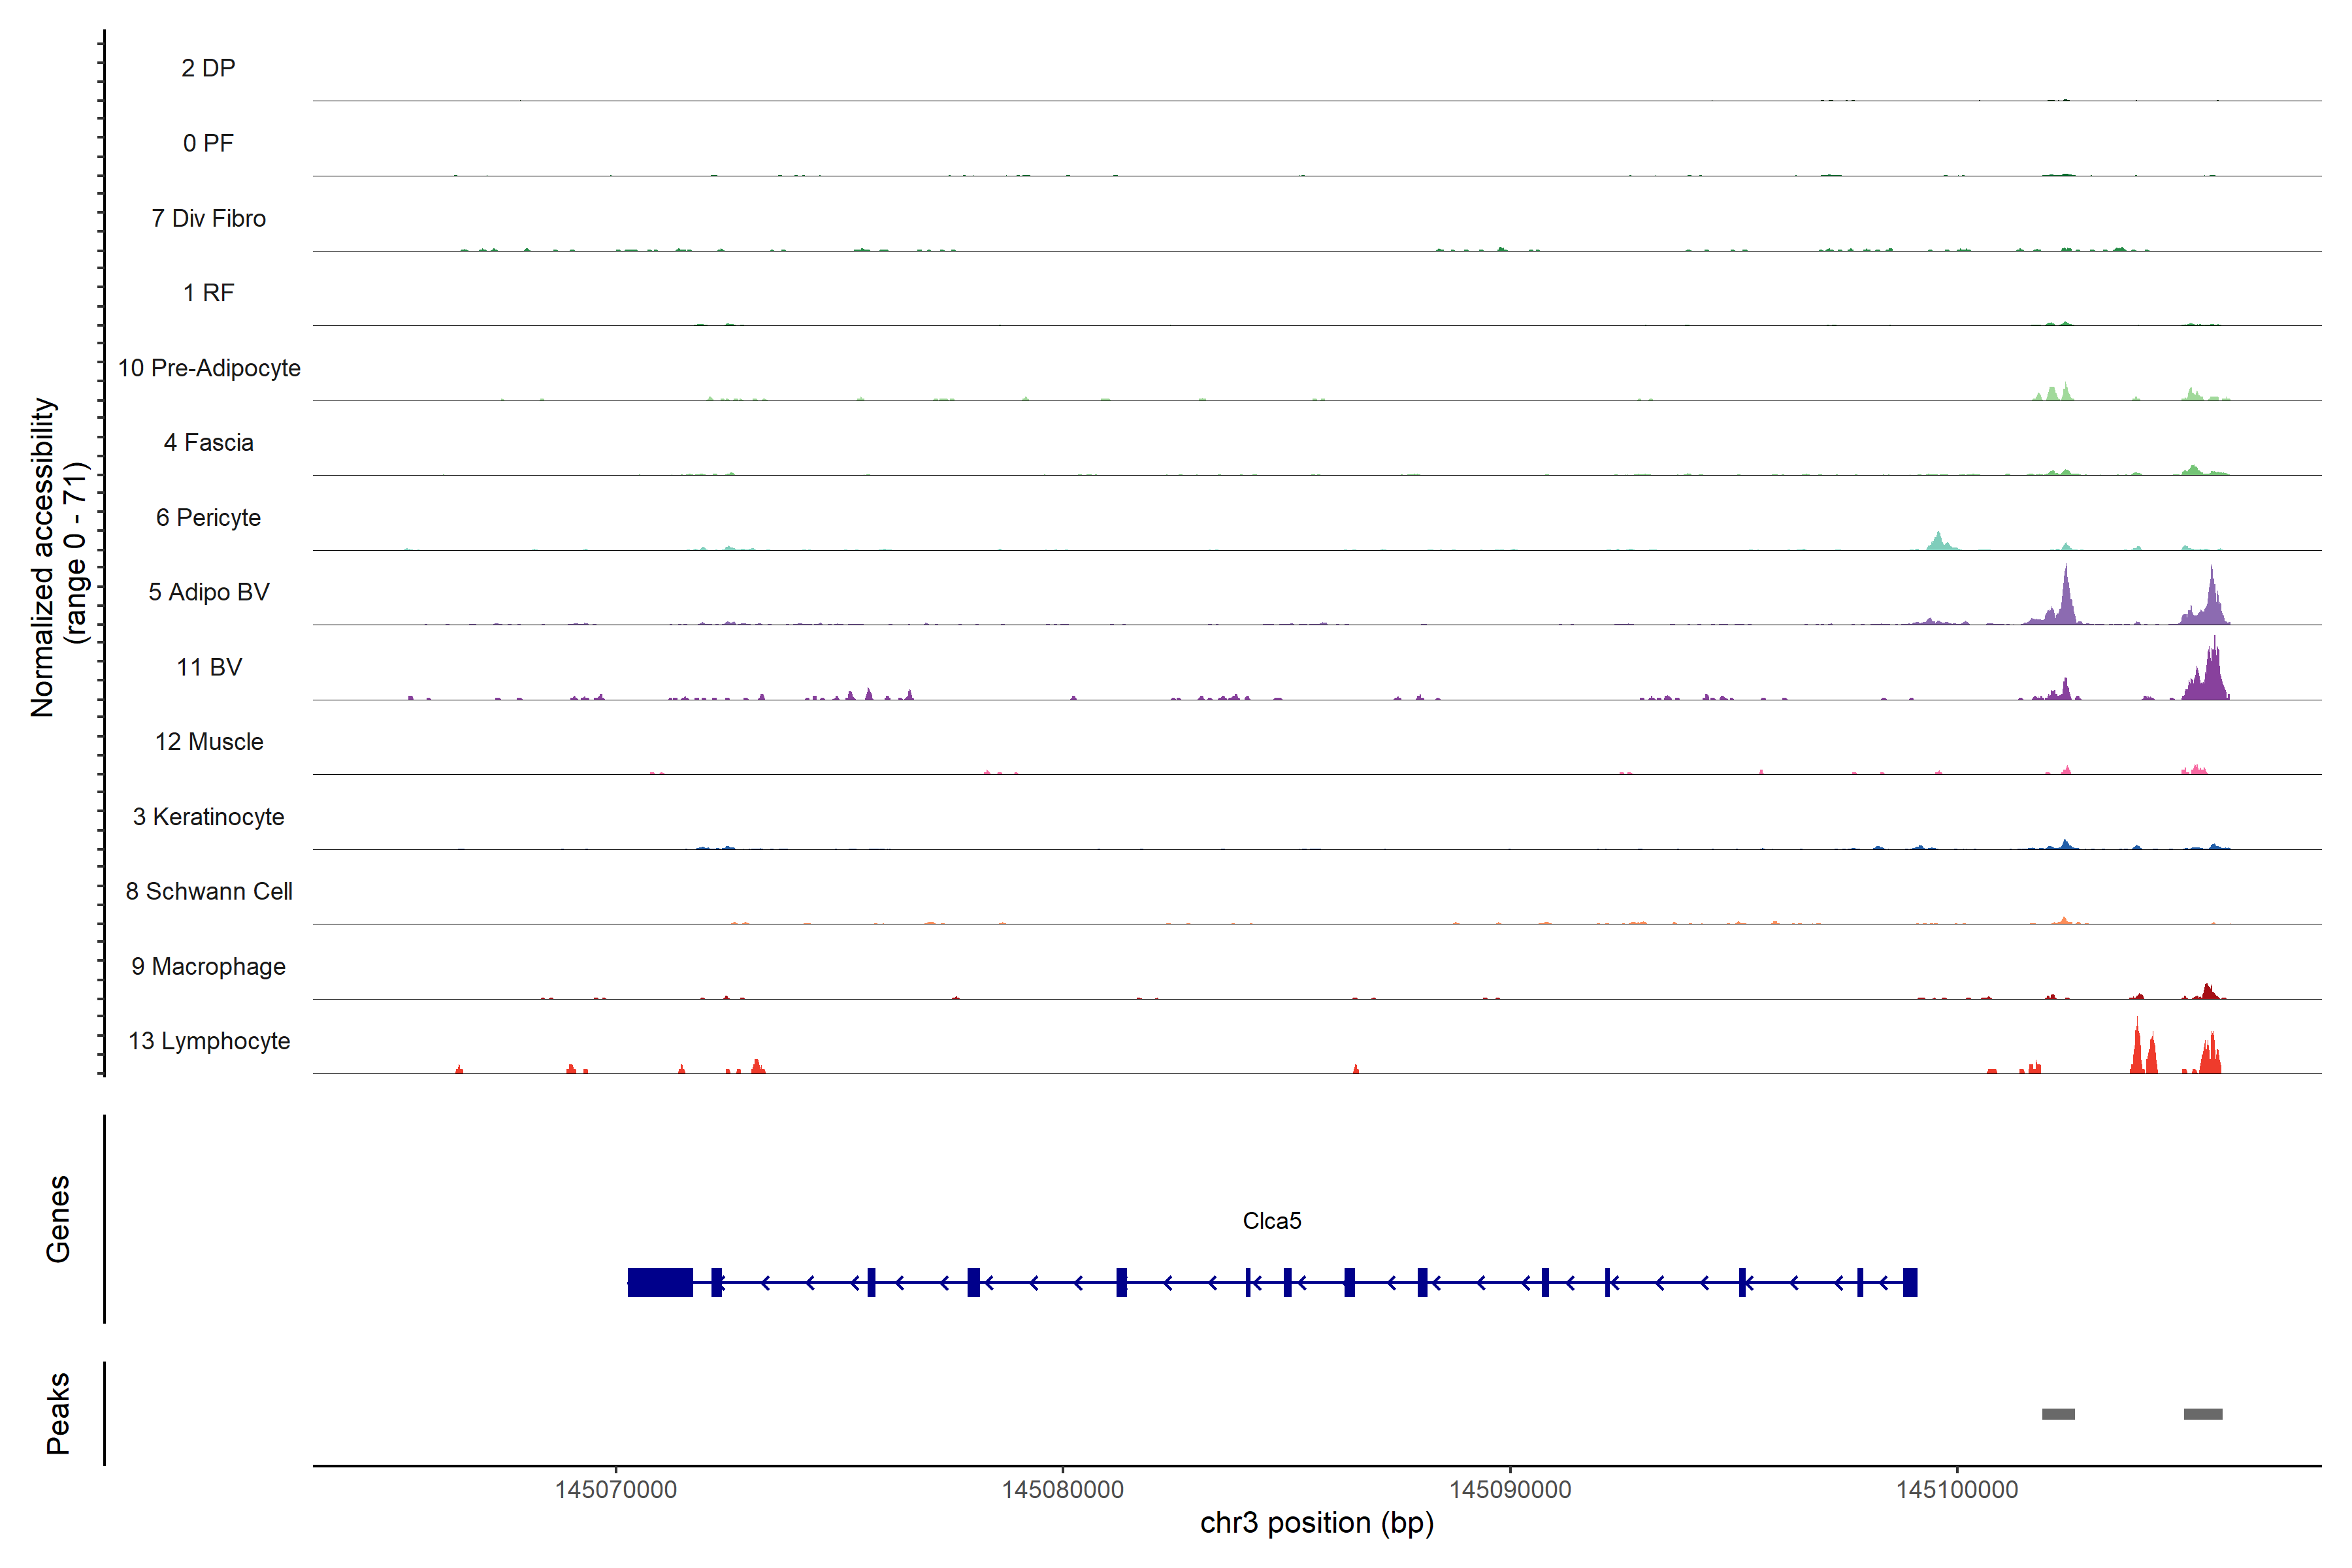
Task: Click the right gray peak bar
Action: [2203, 1414]
